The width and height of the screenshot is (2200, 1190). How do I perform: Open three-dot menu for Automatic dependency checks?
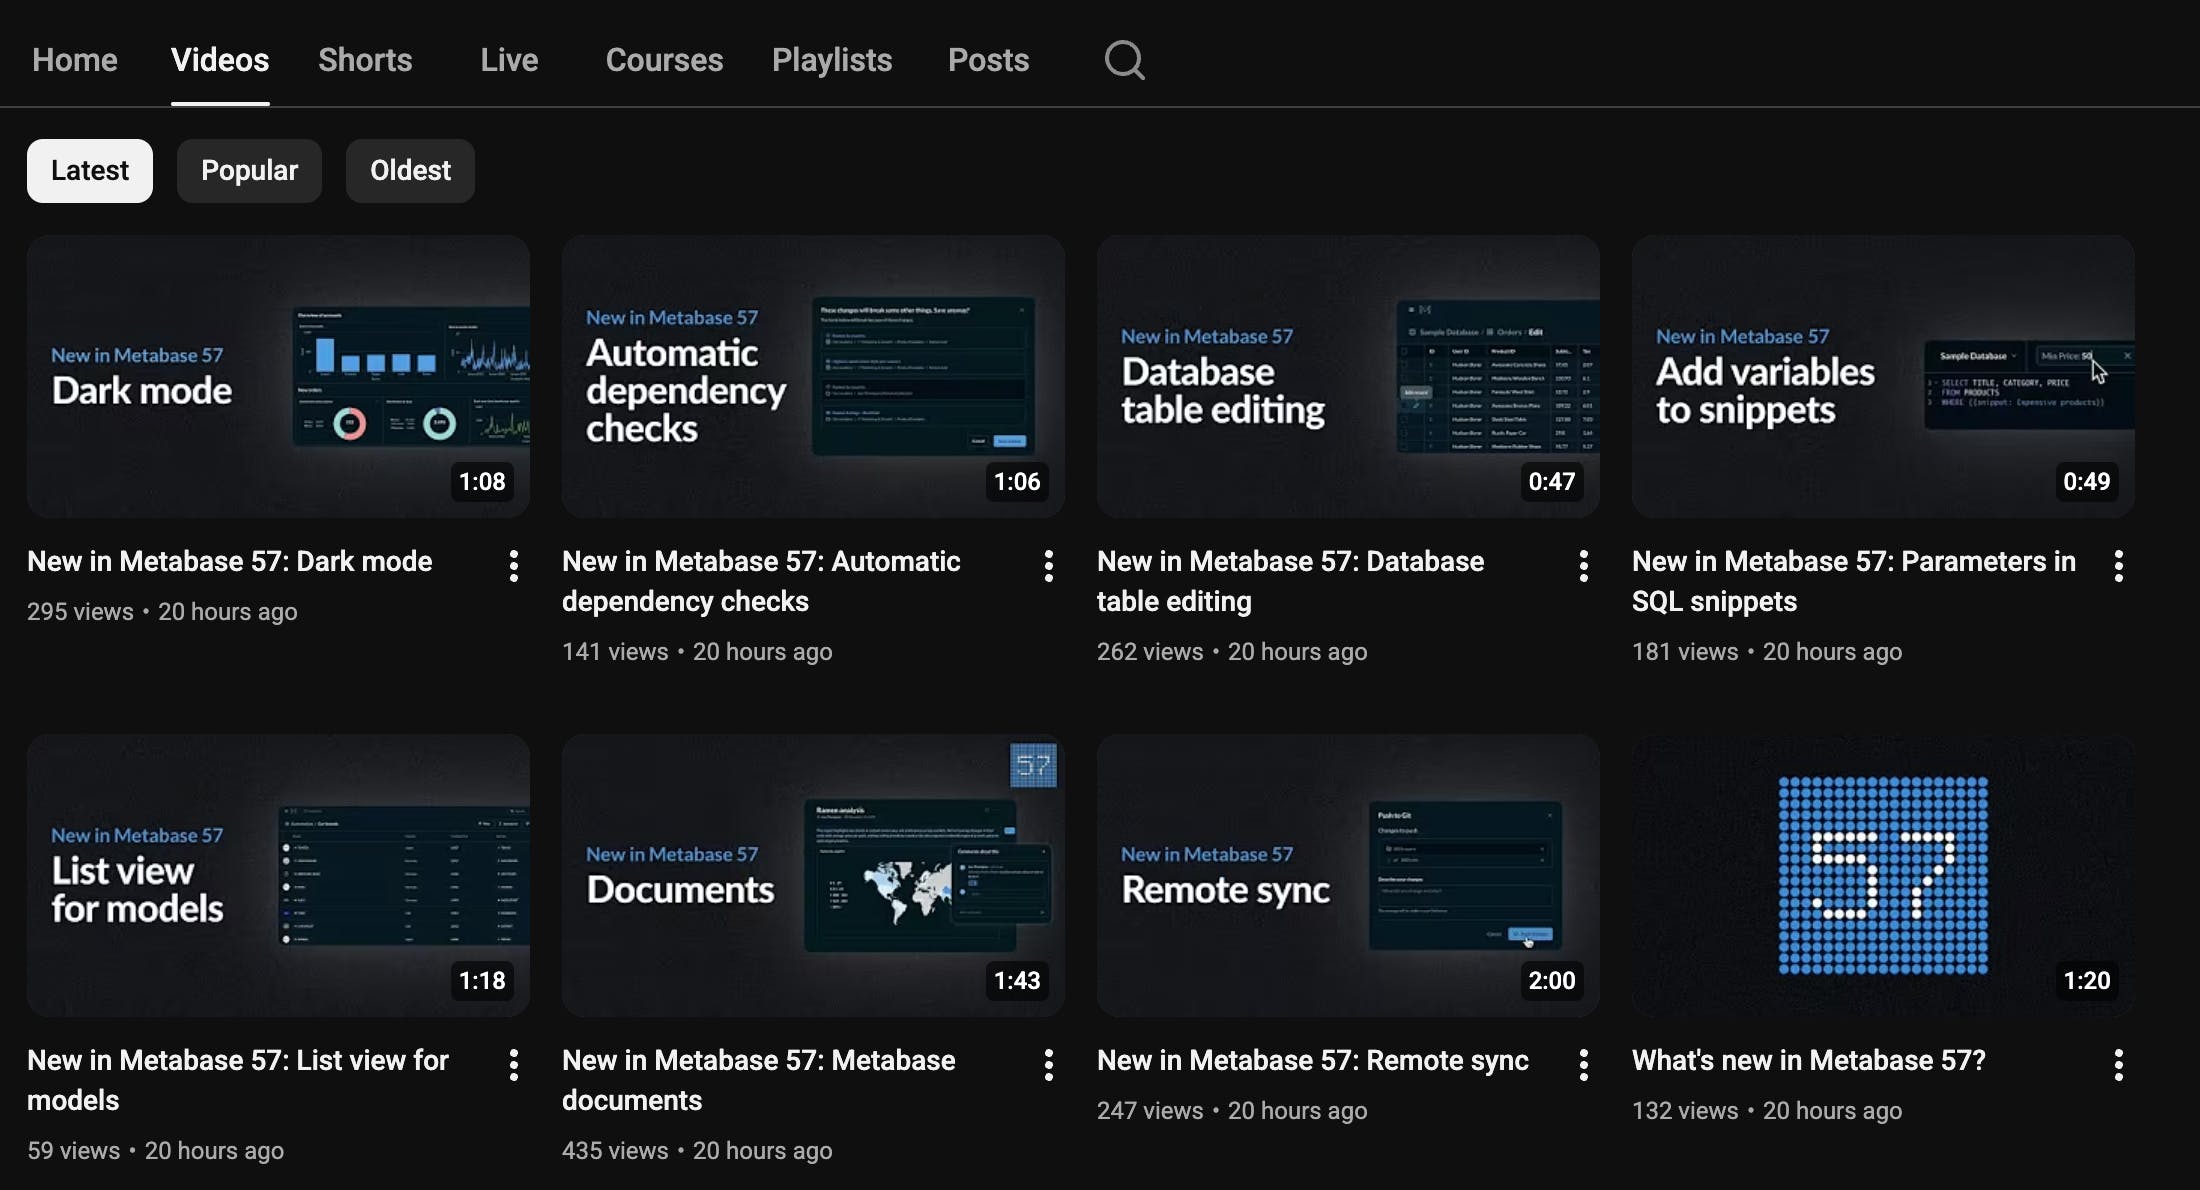coord(1048,566)
